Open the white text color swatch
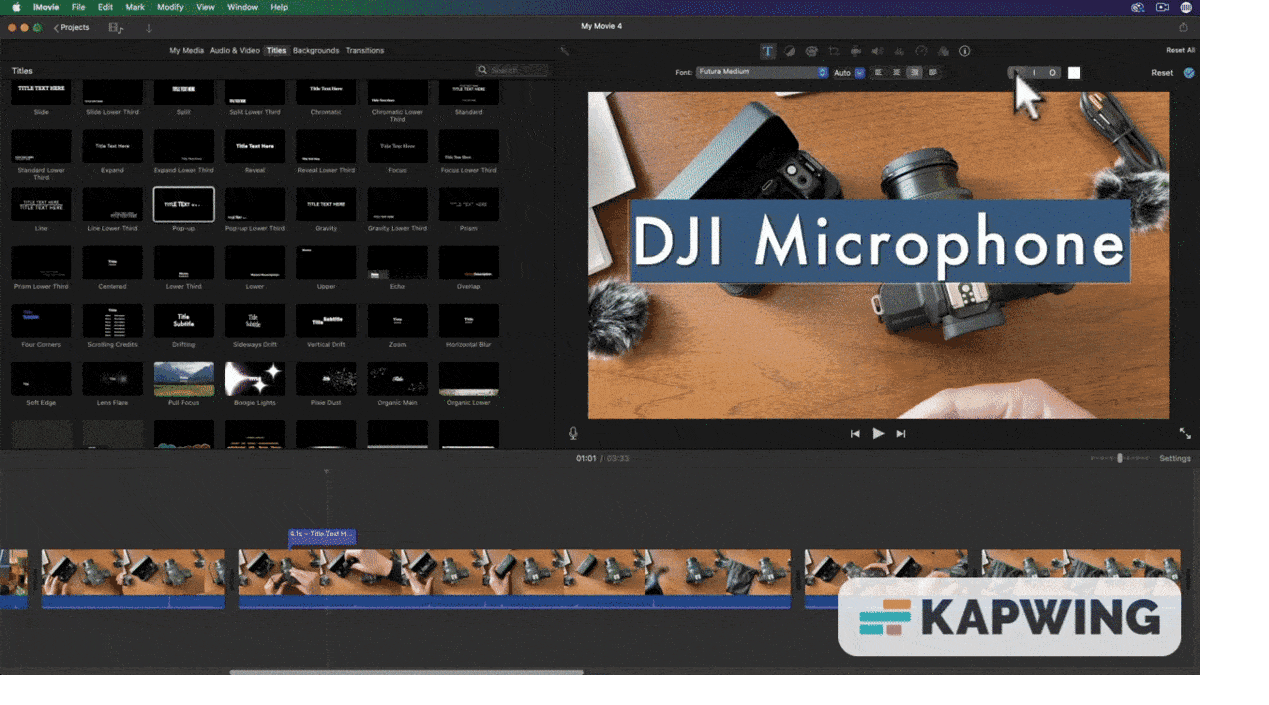The image size is (1269, 705). coord(1074,73)
